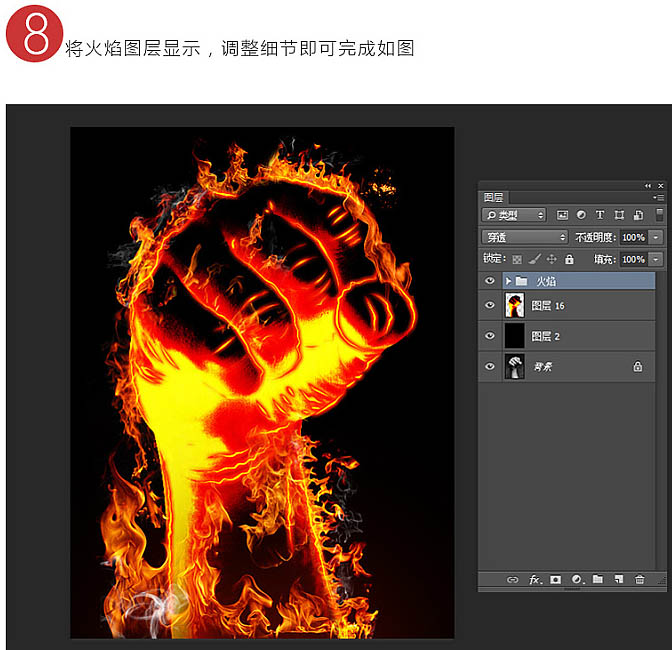672x650 pixels.
Task: Select the 图层 2 black thumbnail
Action: pos(514,335)
